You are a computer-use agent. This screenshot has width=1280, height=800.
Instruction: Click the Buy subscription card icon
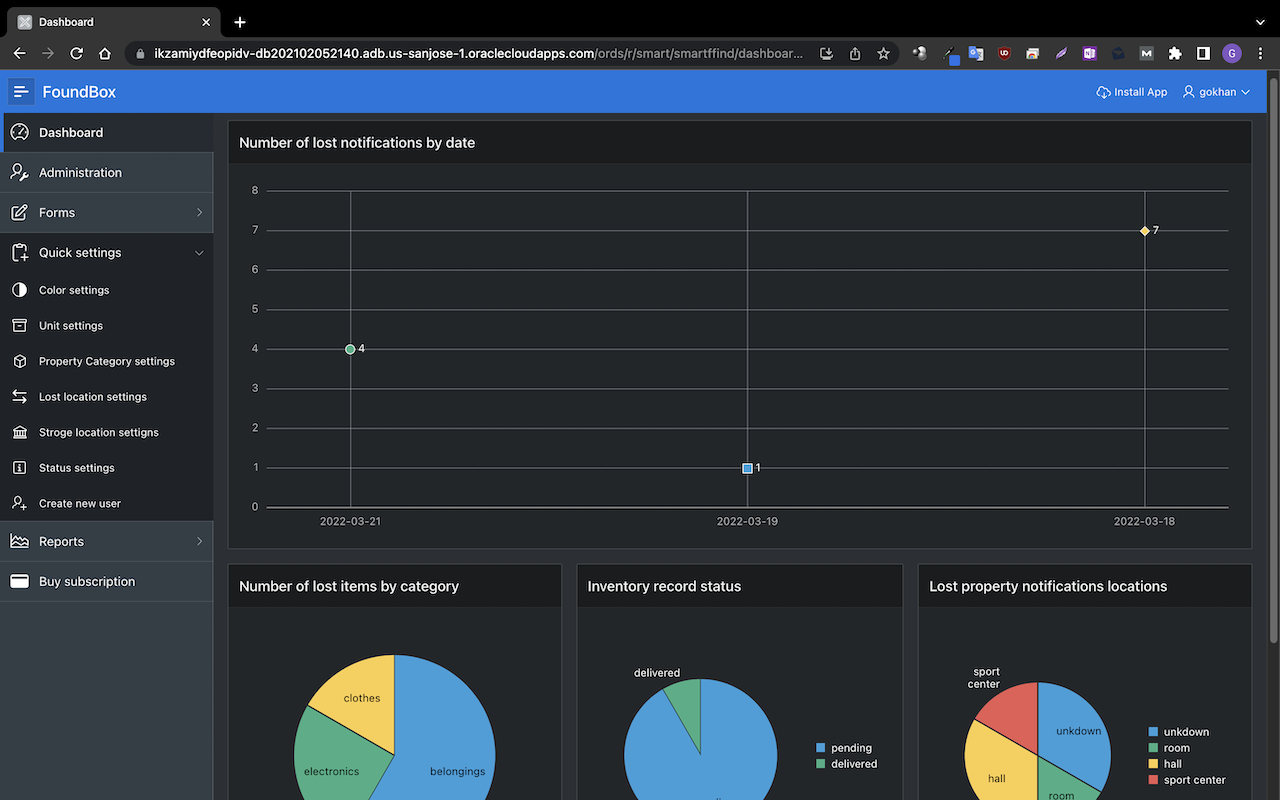[19, 582]
